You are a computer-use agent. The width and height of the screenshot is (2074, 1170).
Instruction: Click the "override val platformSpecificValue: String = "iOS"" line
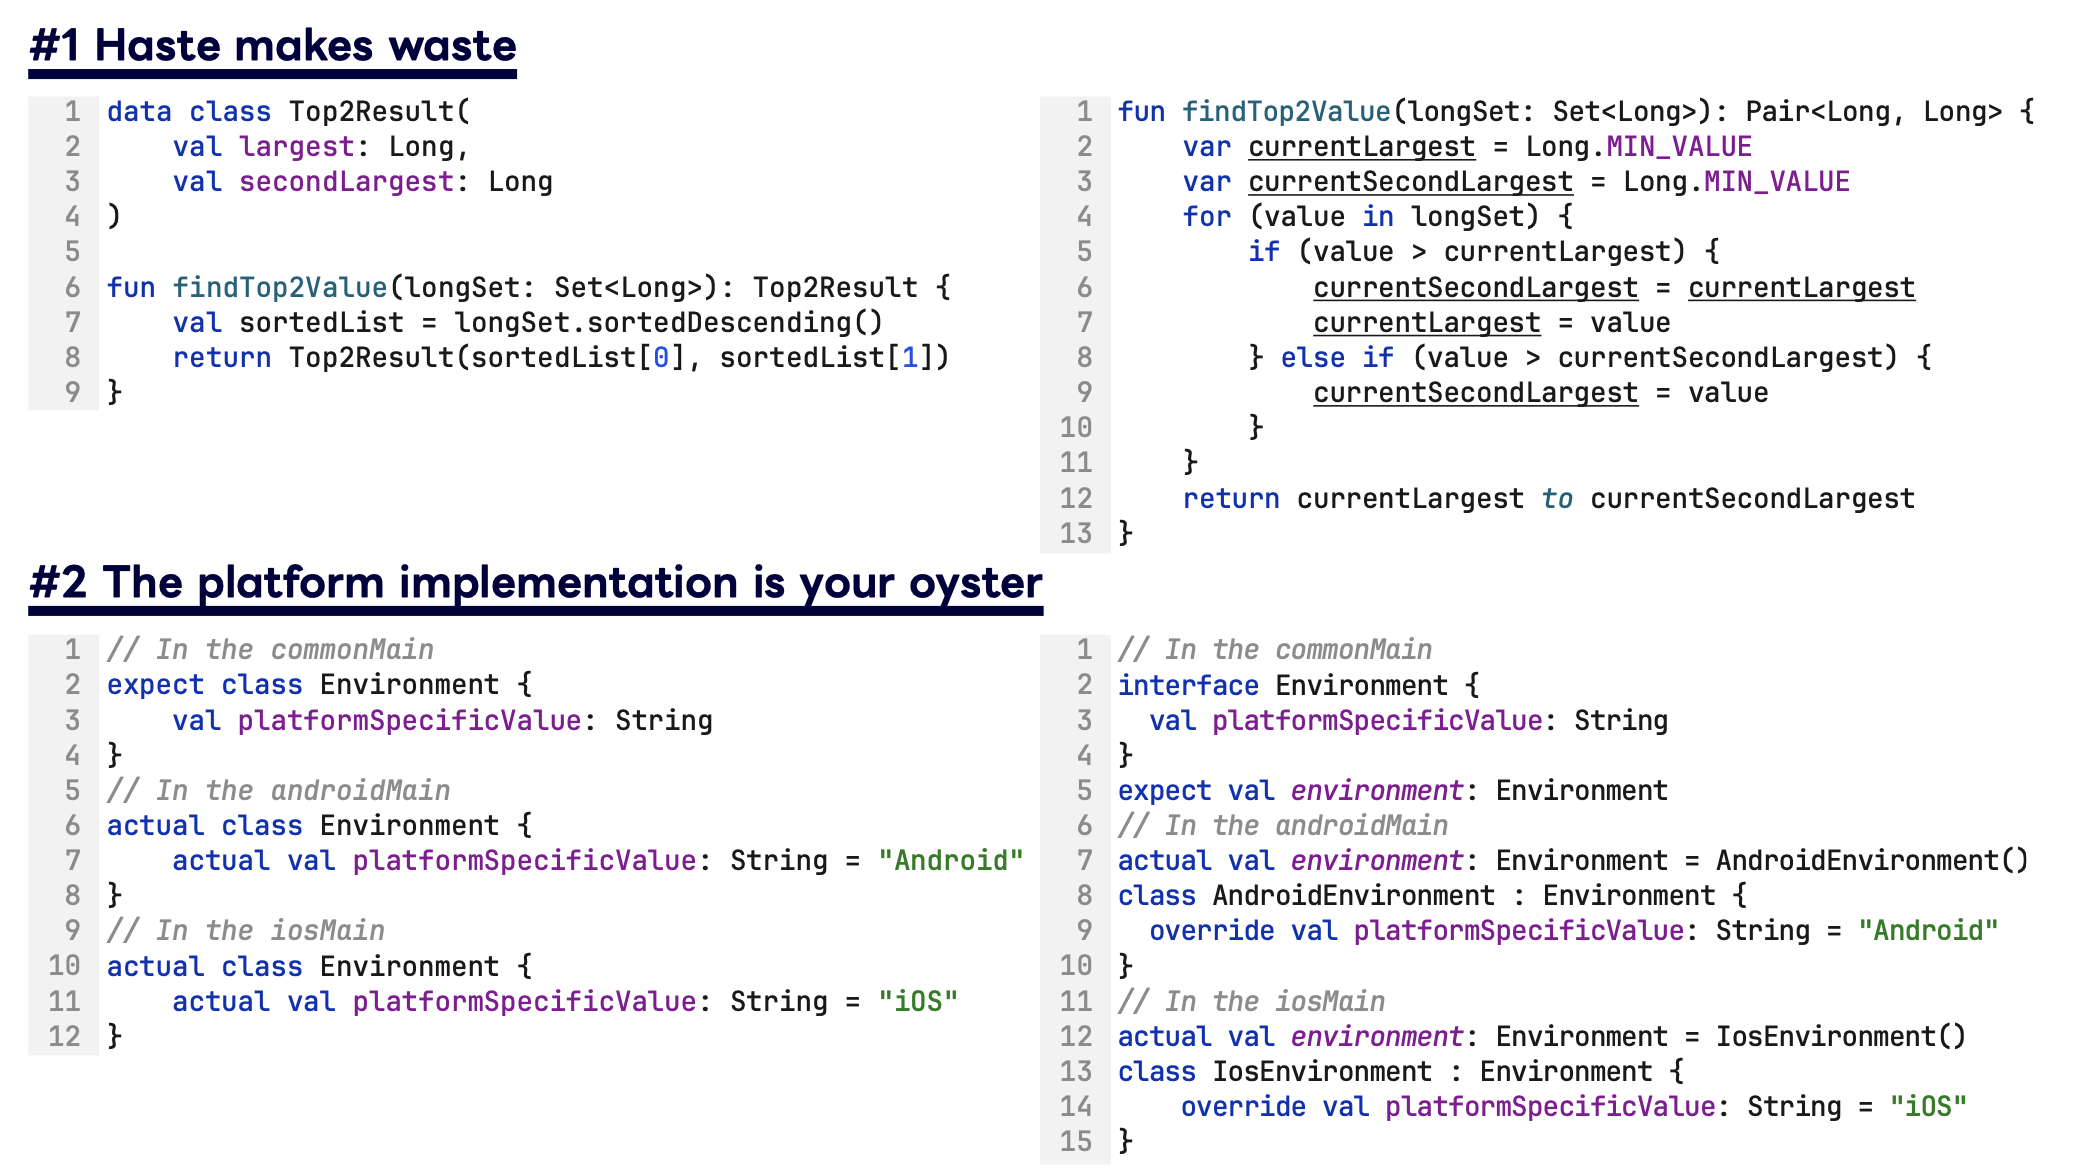[1573, 1107]
